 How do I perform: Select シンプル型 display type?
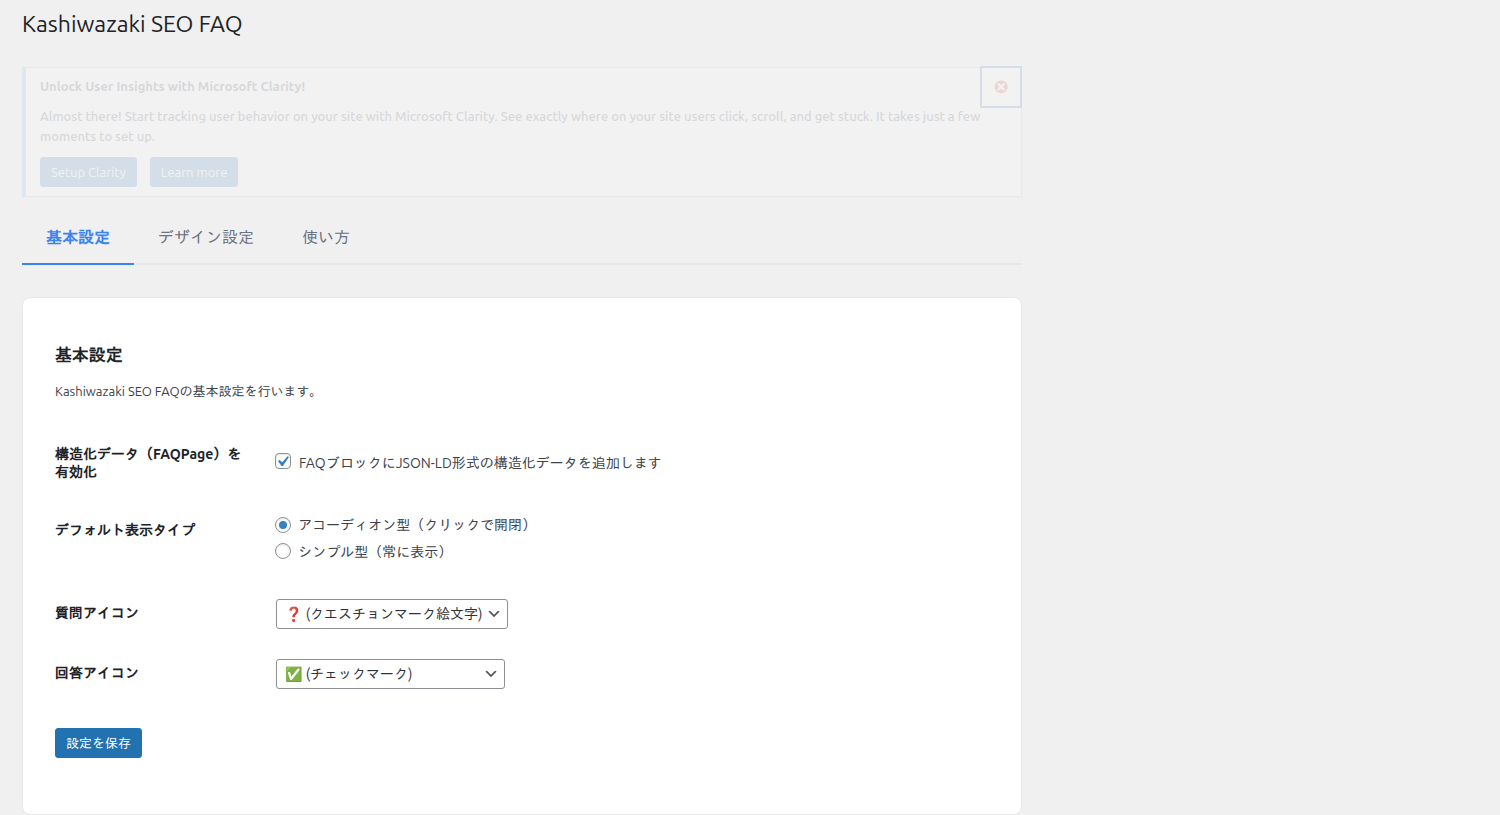283,550
